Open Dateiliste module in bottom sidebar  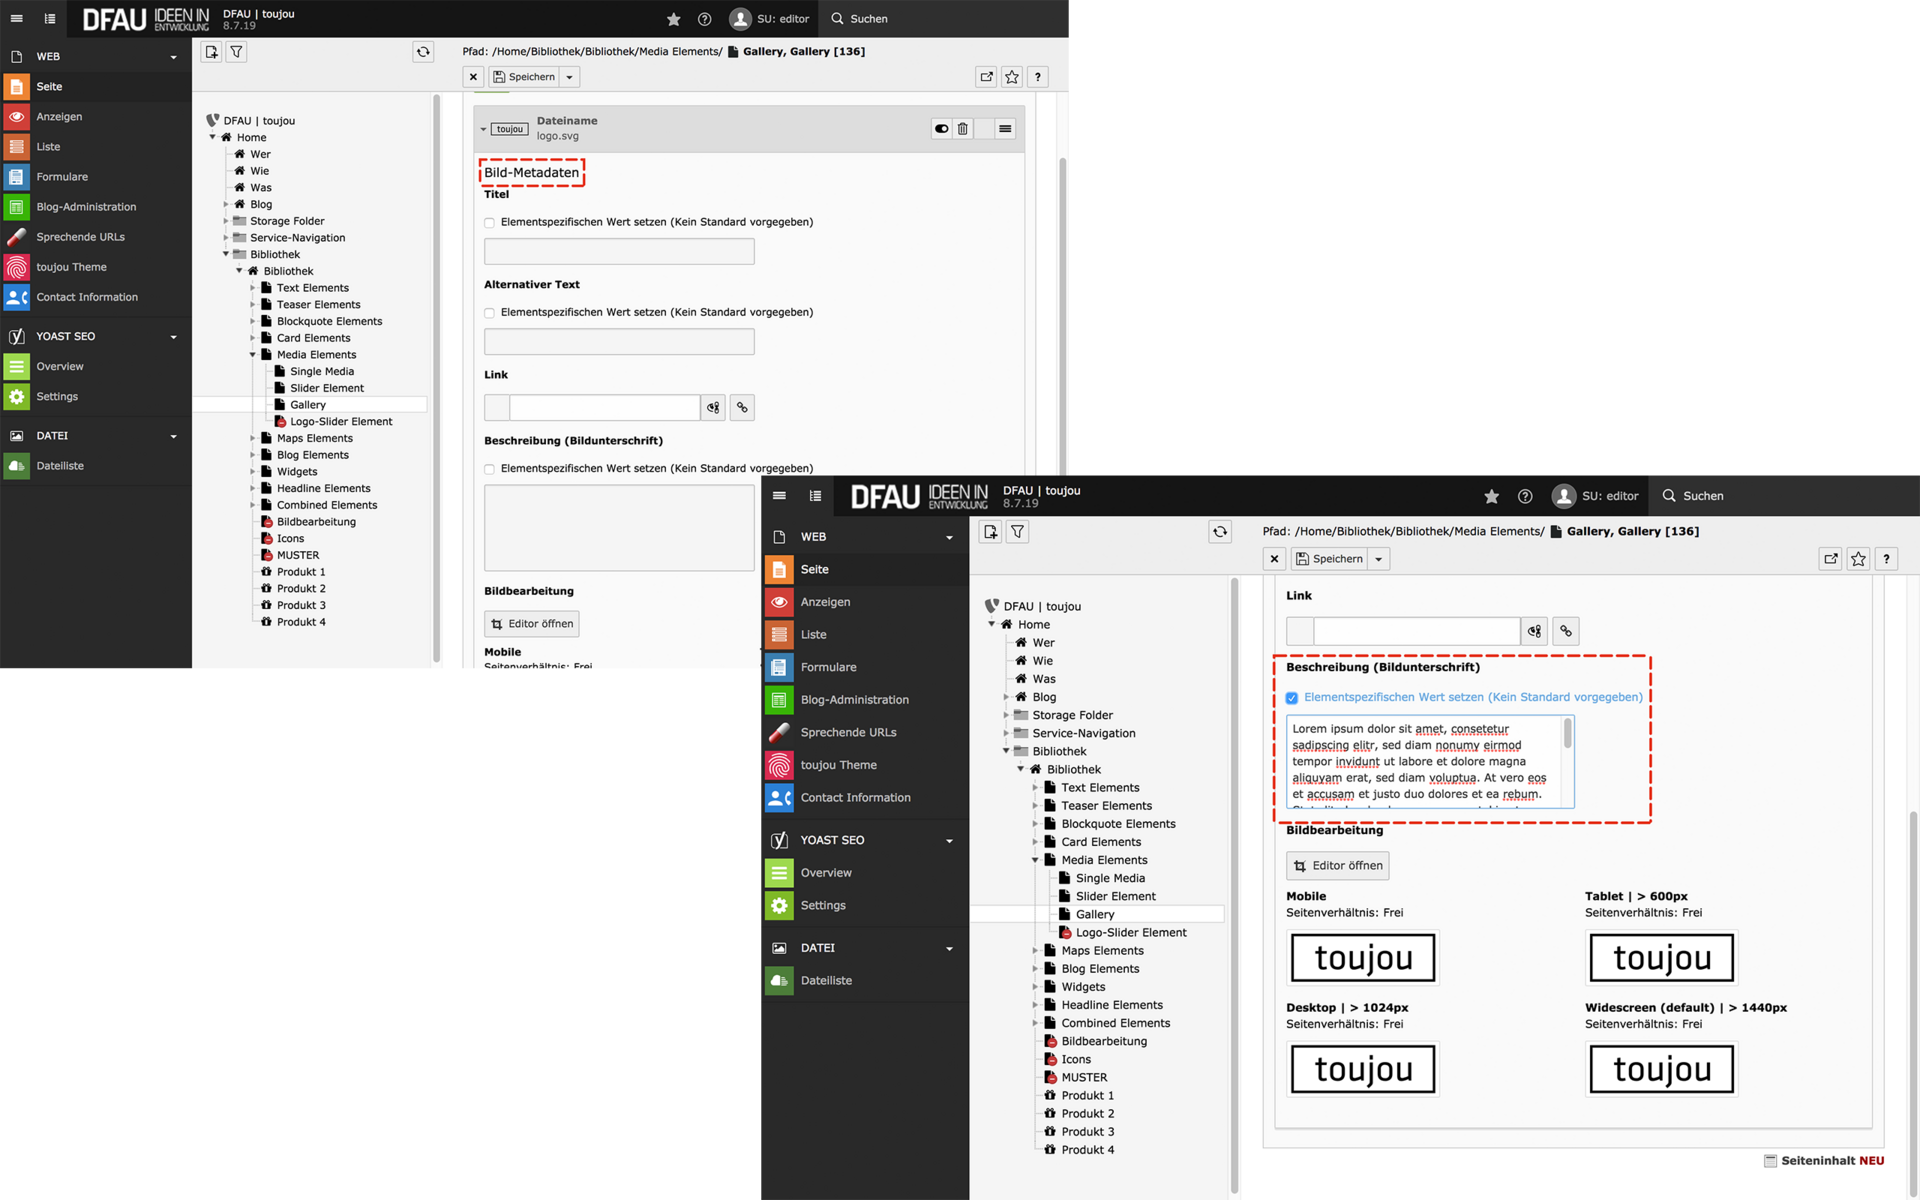click(826, 981)
